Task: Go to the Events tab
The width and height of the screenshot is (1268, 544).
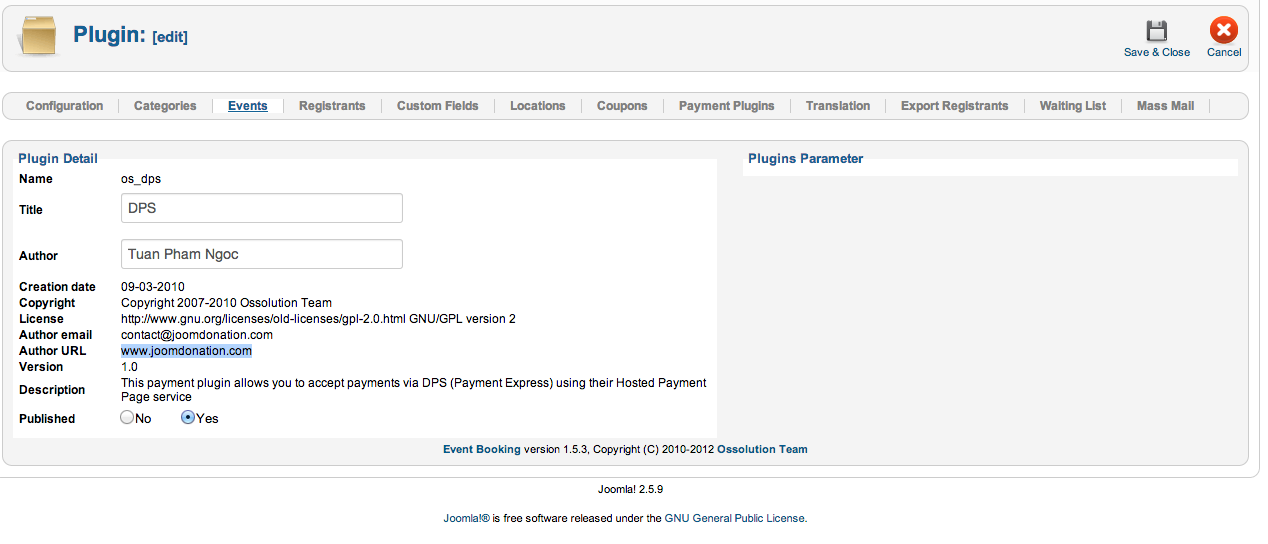Action: tap(247, 106)
